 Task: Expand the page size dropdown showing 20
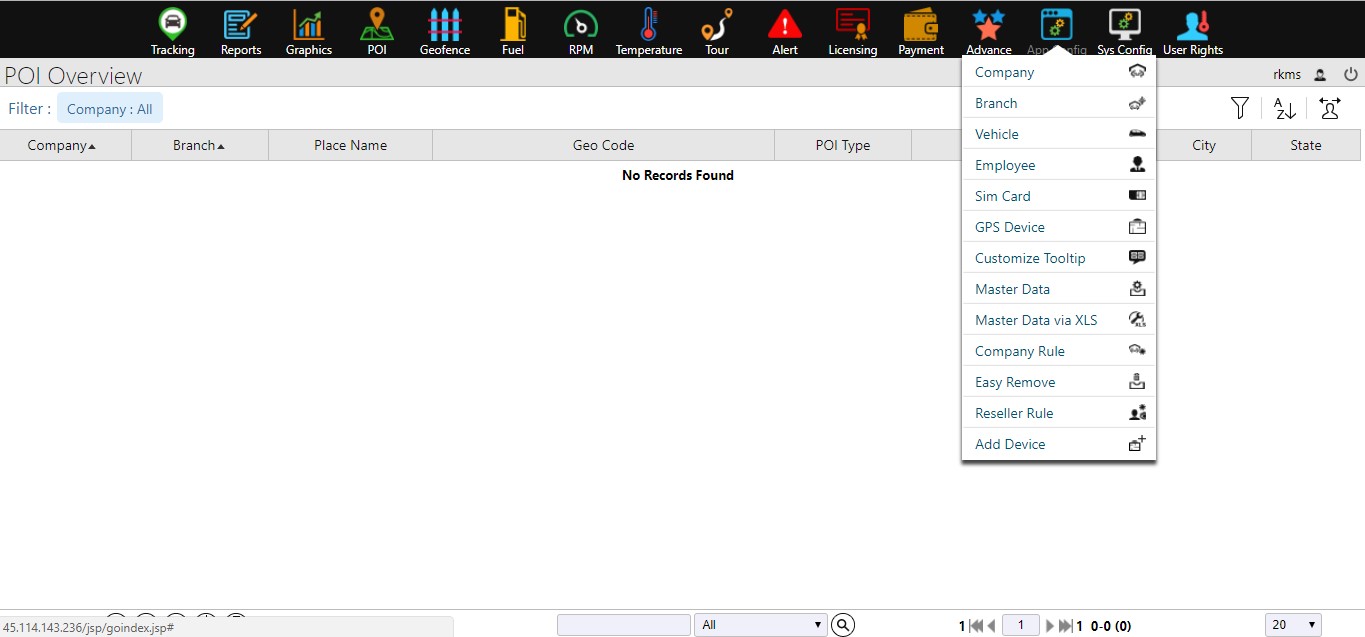tap(1293, 625)
